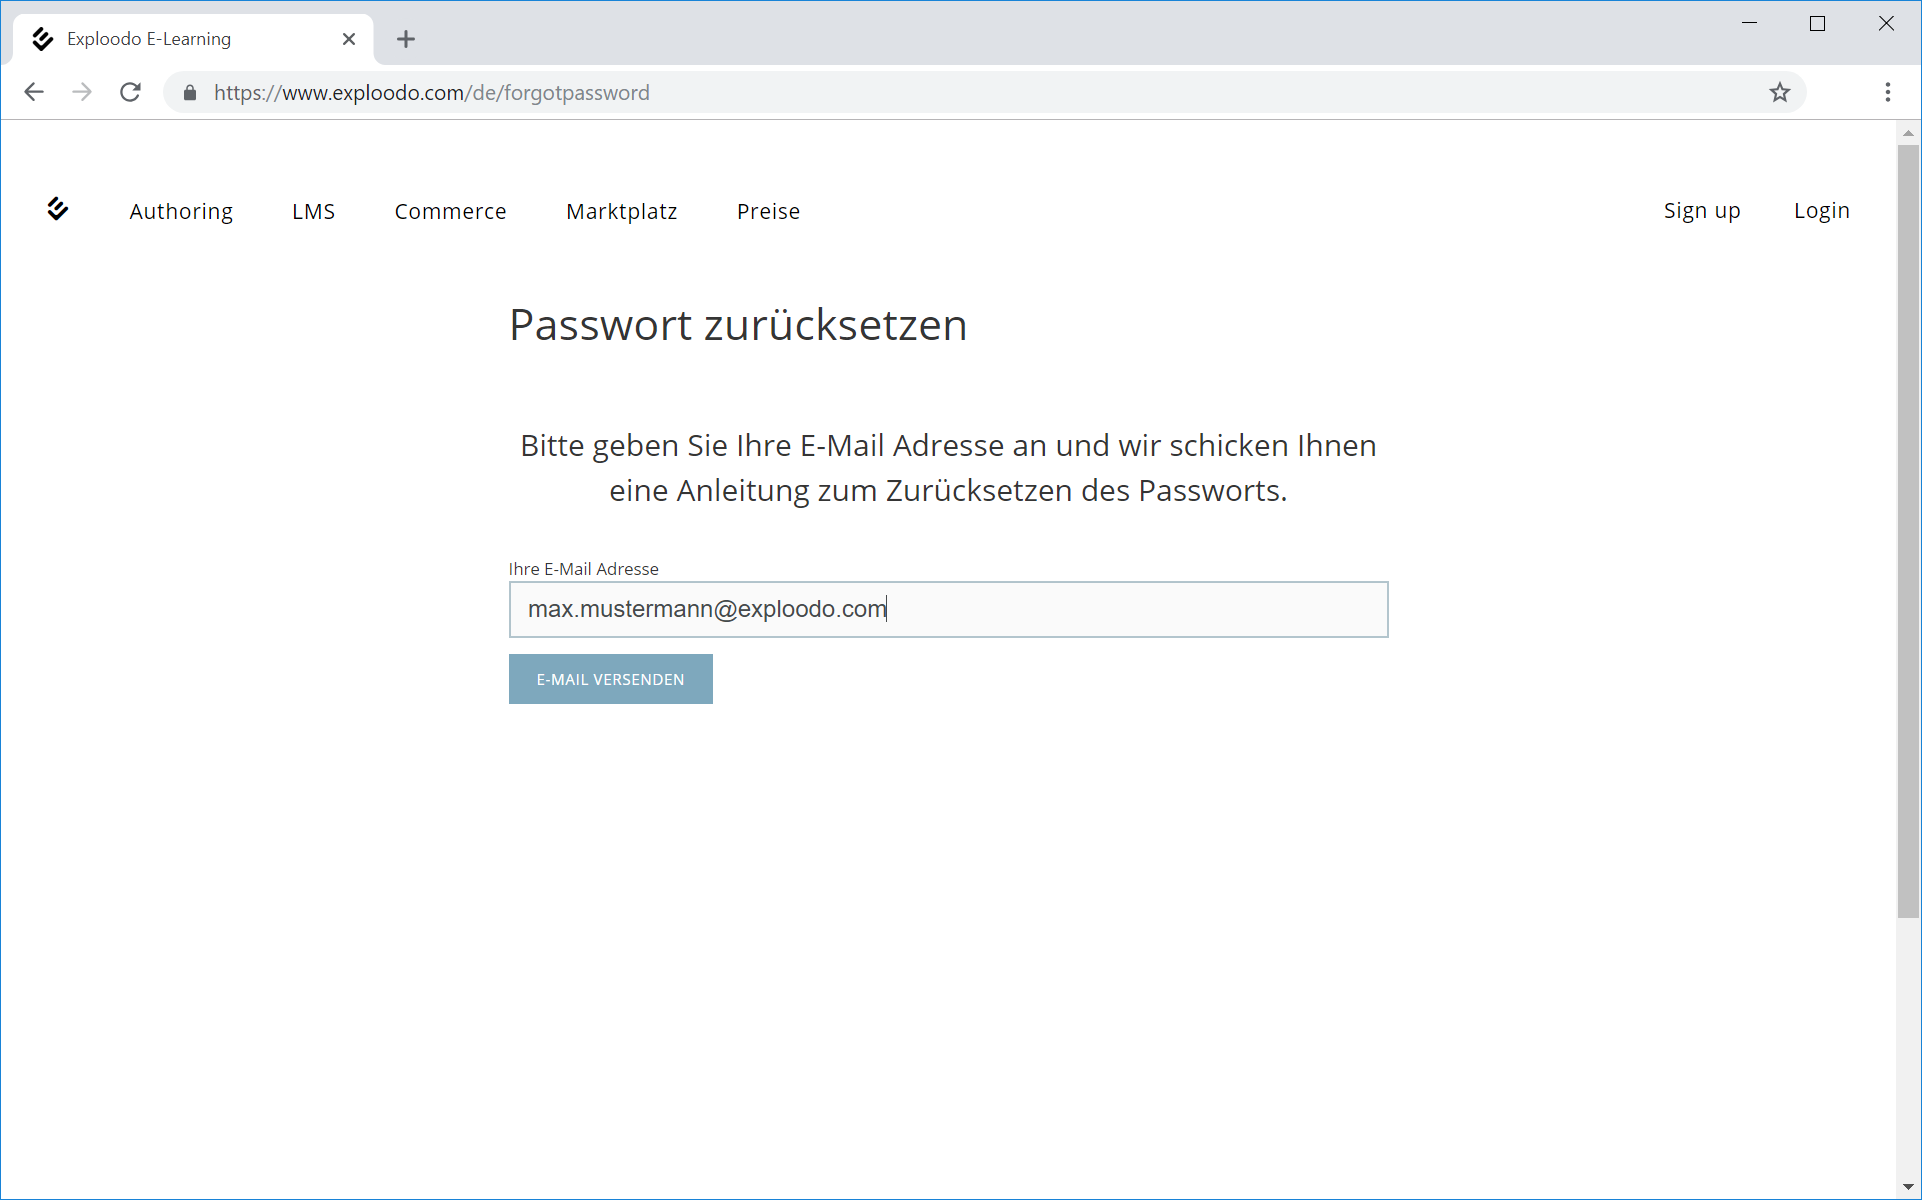Open the Authoring menu item
Image resolution: width=1922 pixels, height=1200 pixels.
(x=181, y=211)
